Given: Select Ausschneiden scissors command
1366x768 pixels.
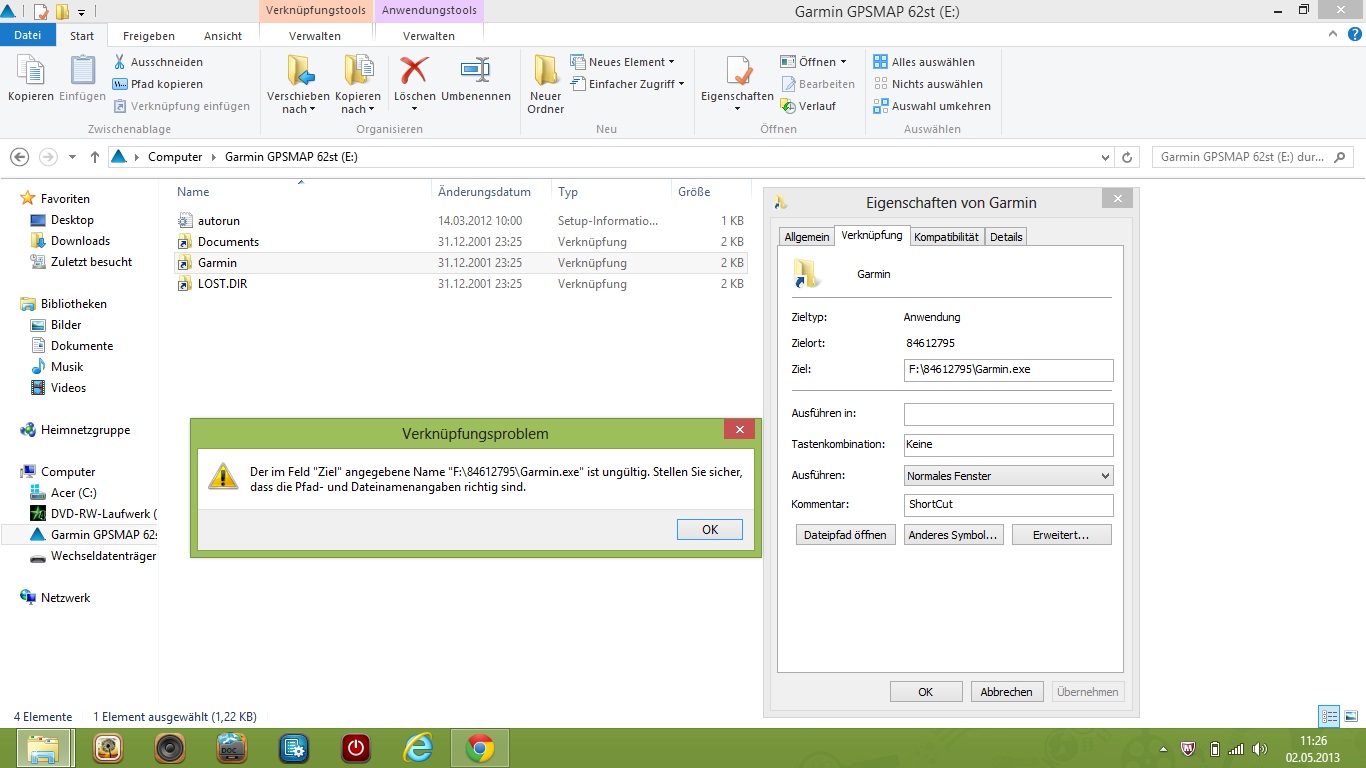Looking at the screenshot, I should coord(158,62).
